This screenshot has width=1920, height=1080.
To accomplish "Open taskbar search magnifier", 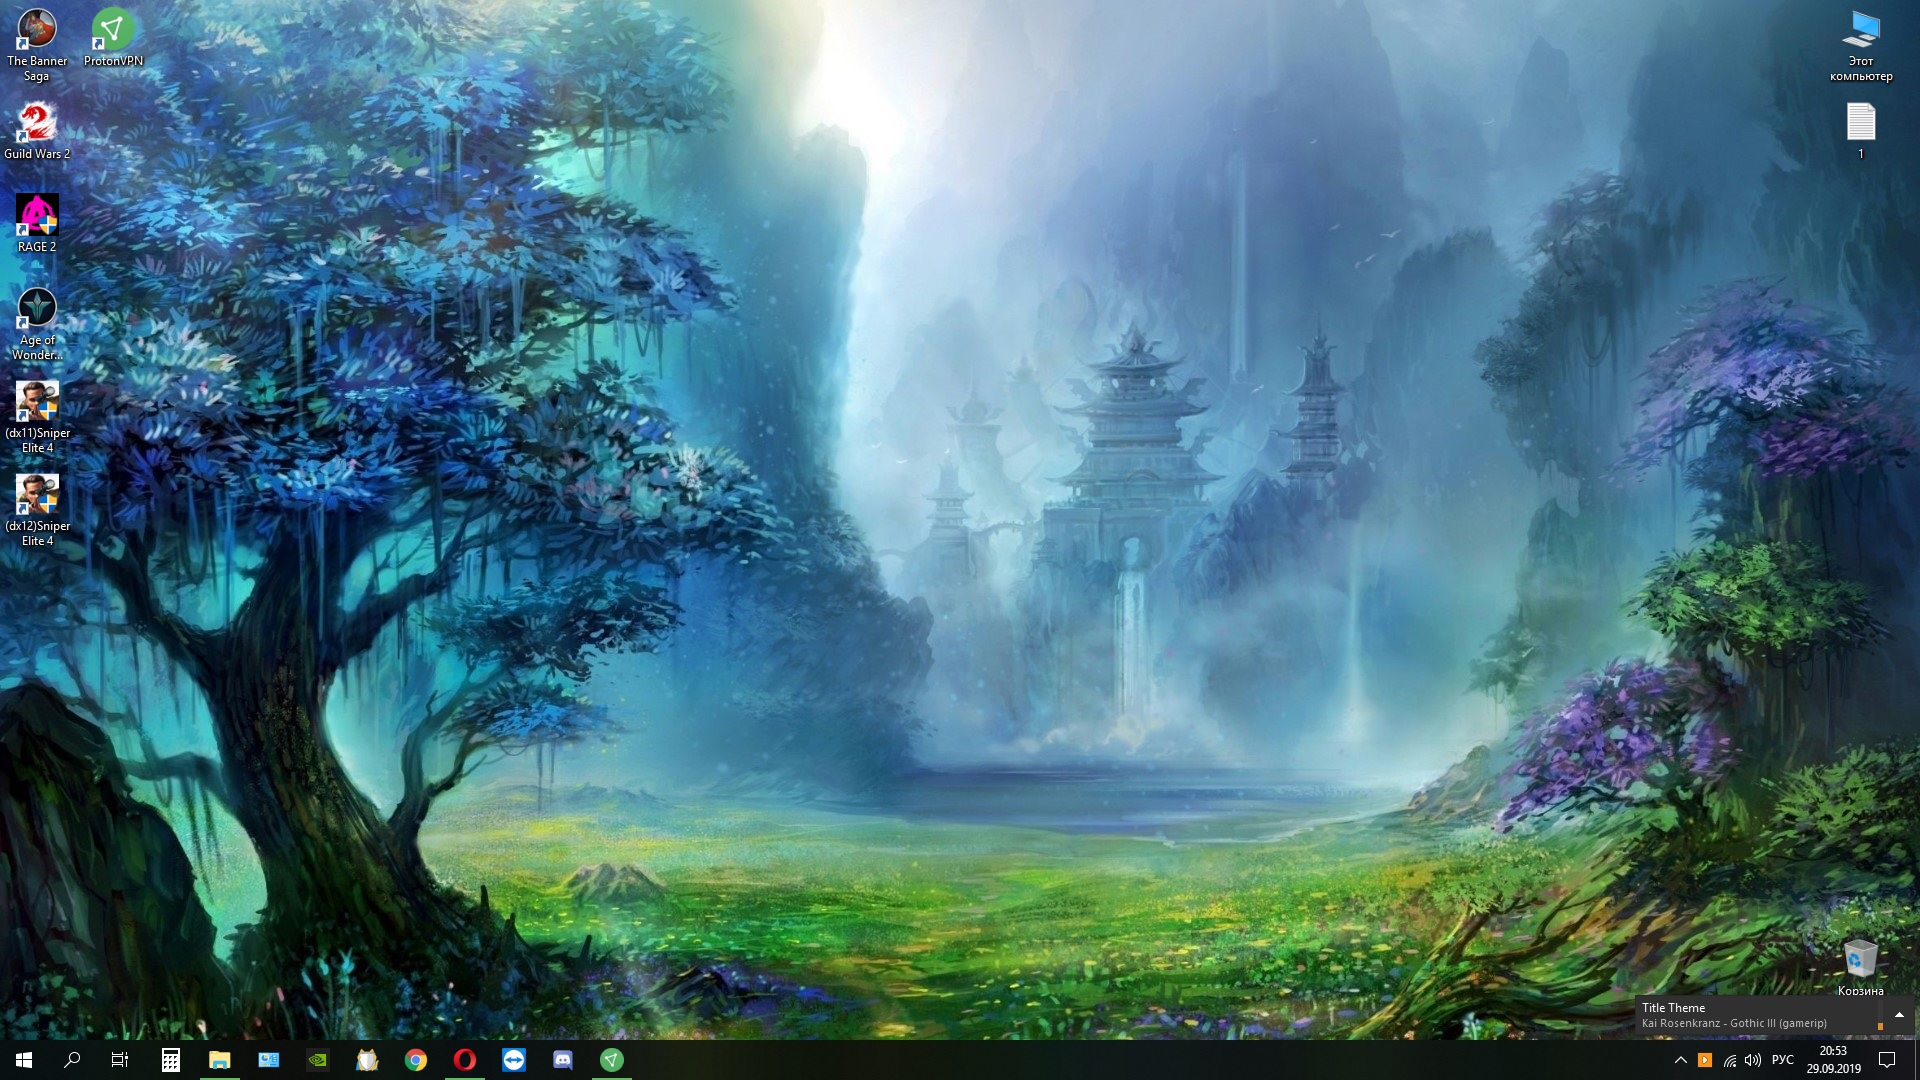I will (x=72, y=1060).
